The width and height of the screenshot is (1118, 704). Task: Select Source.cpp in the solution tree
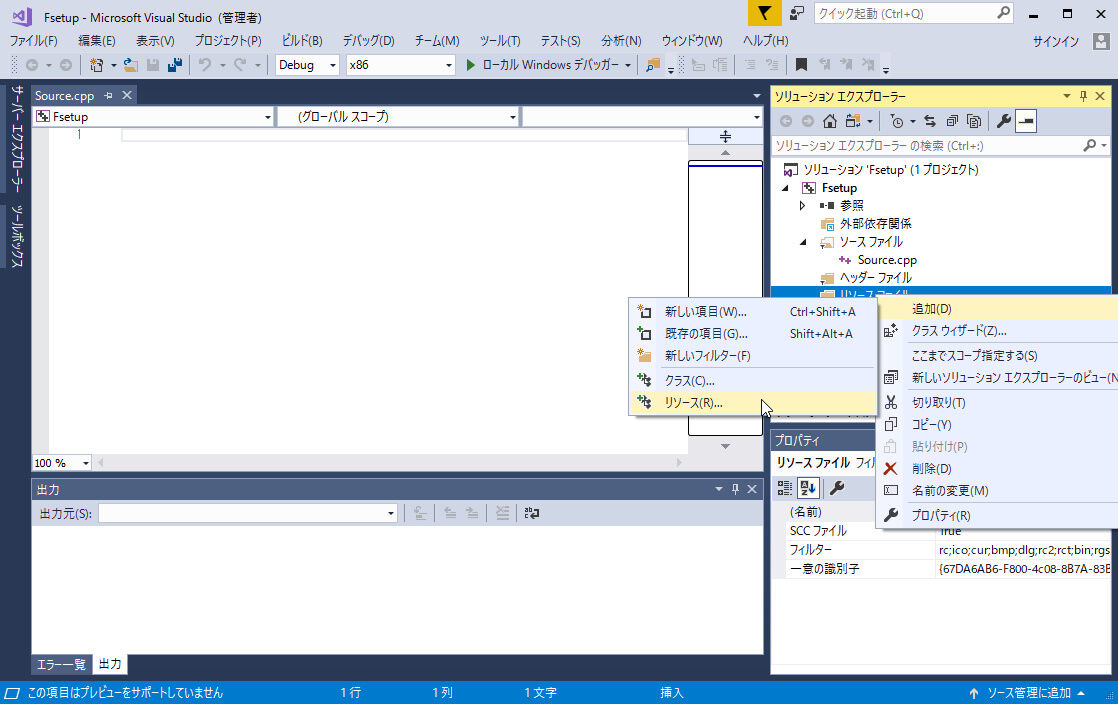coord(887,260)
